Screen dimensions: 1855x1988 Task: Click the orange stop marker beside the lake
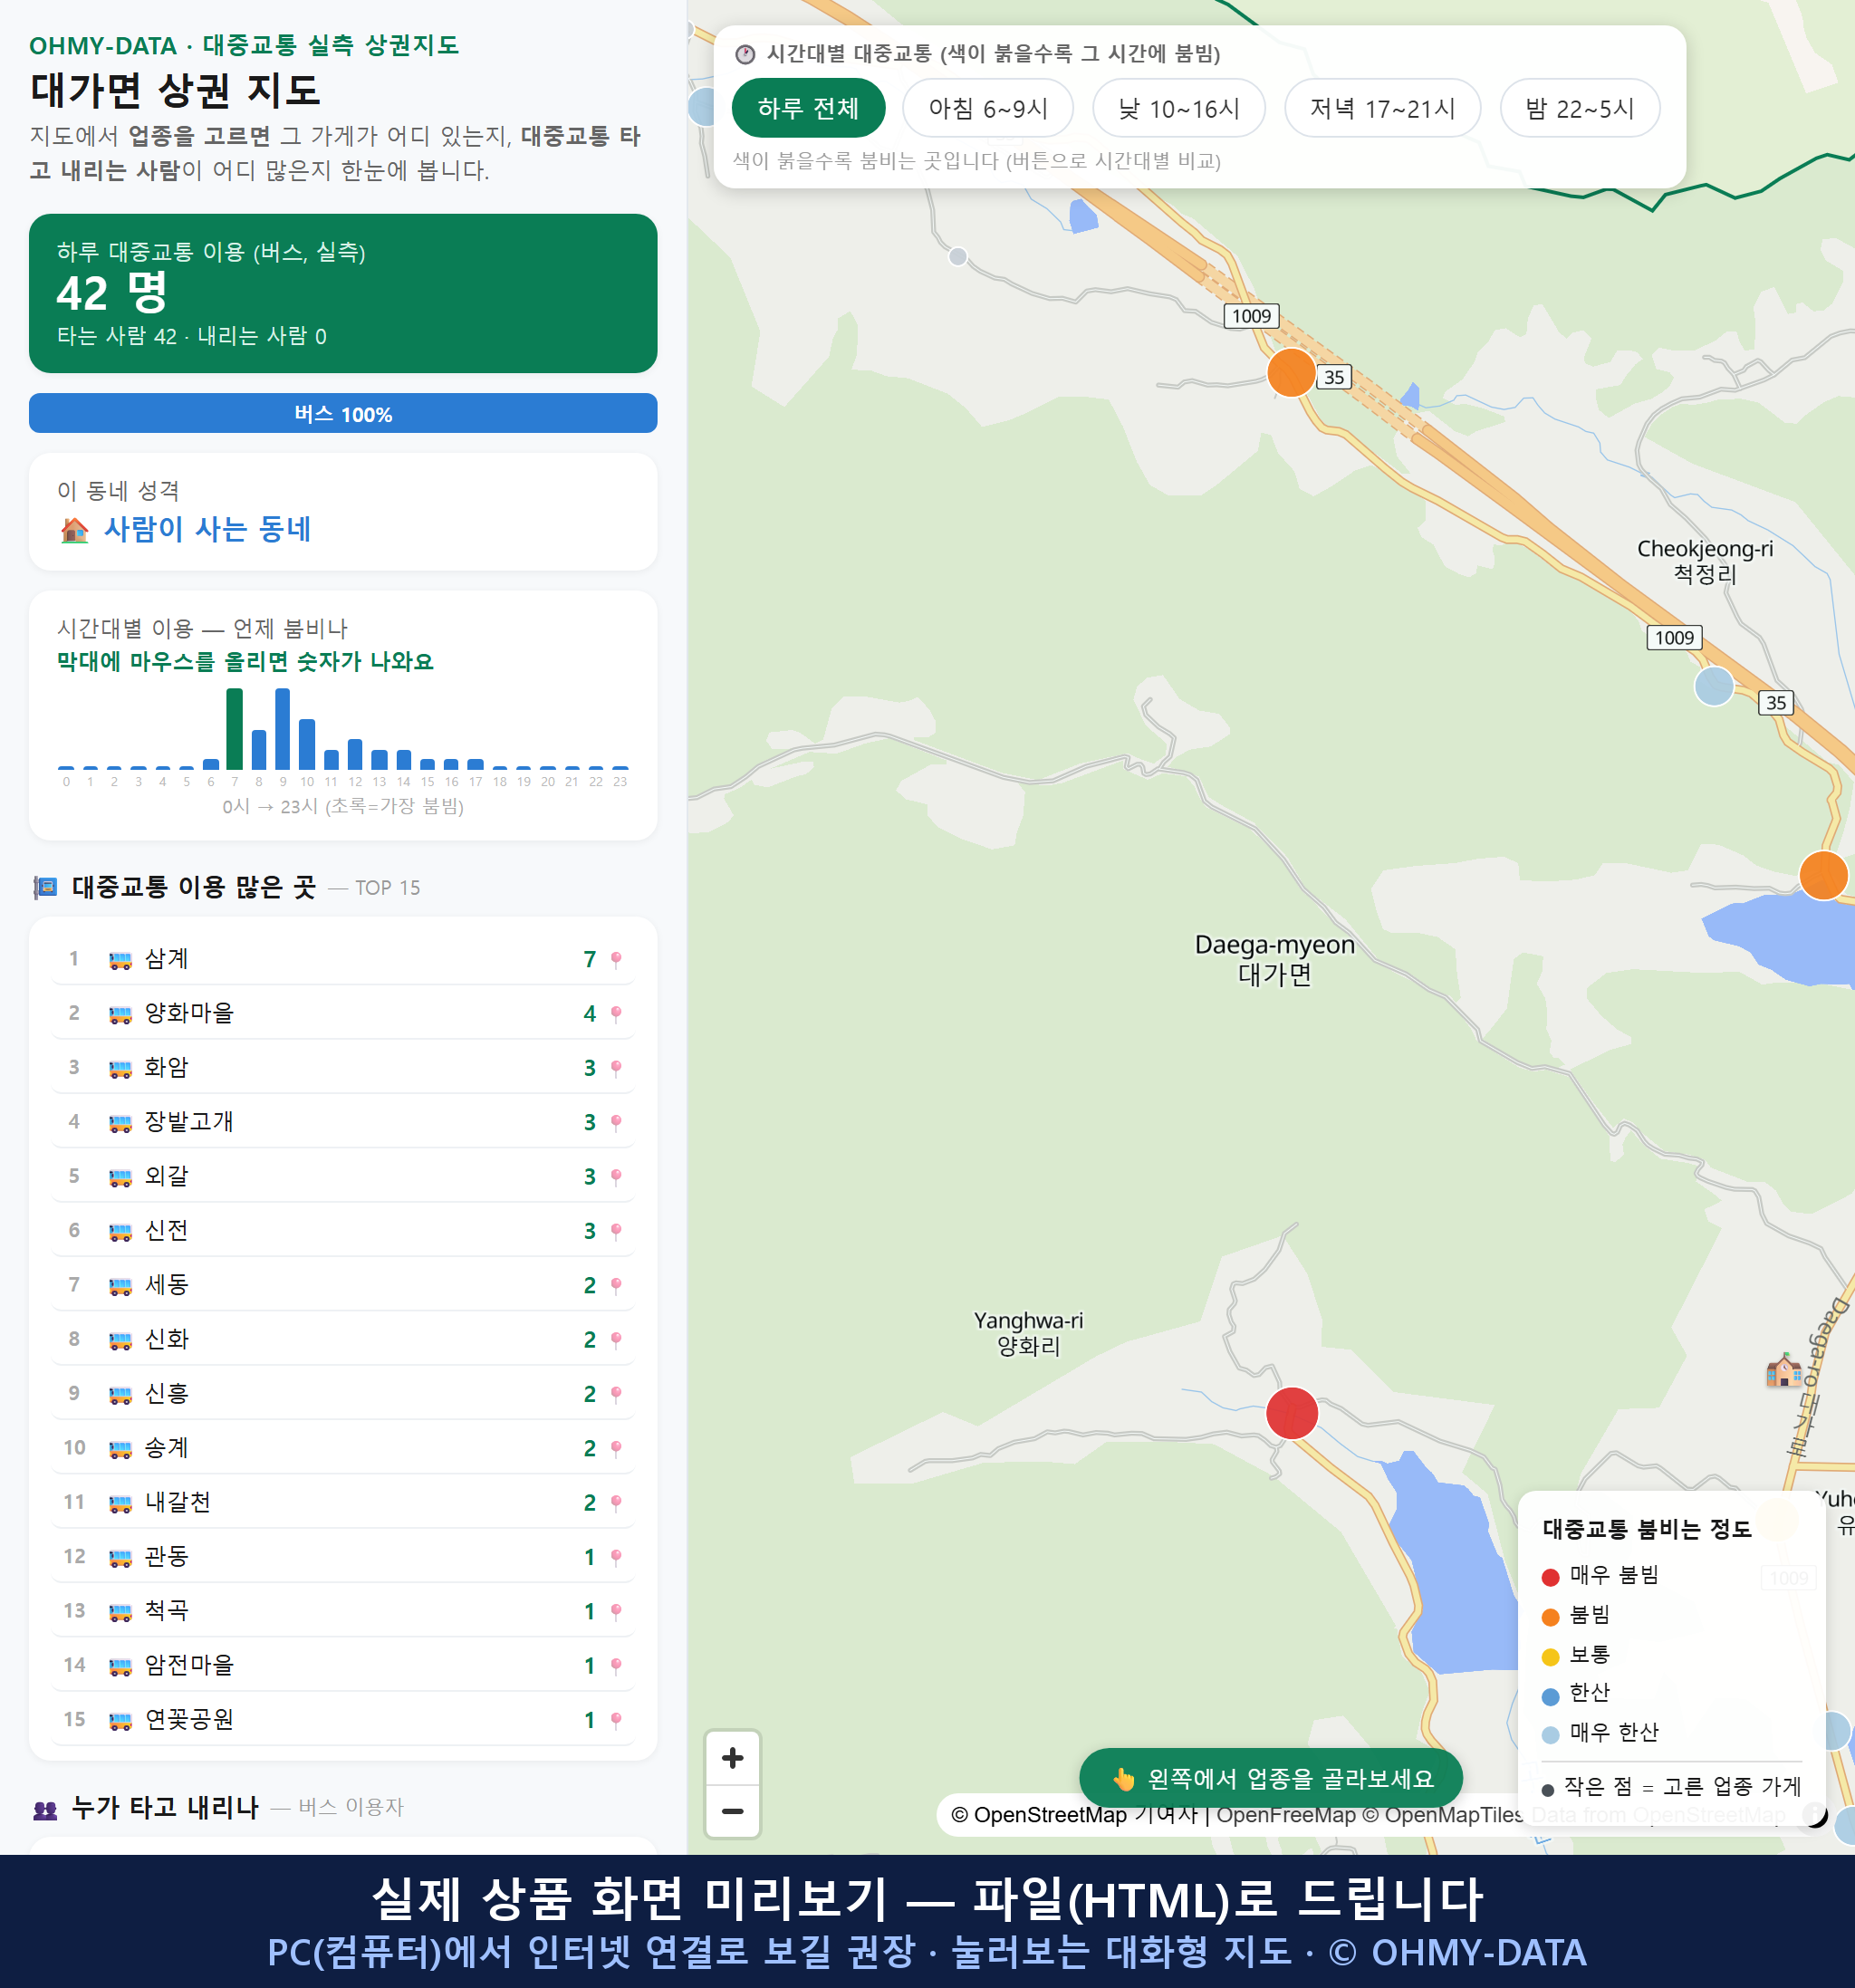(1823, 875)
